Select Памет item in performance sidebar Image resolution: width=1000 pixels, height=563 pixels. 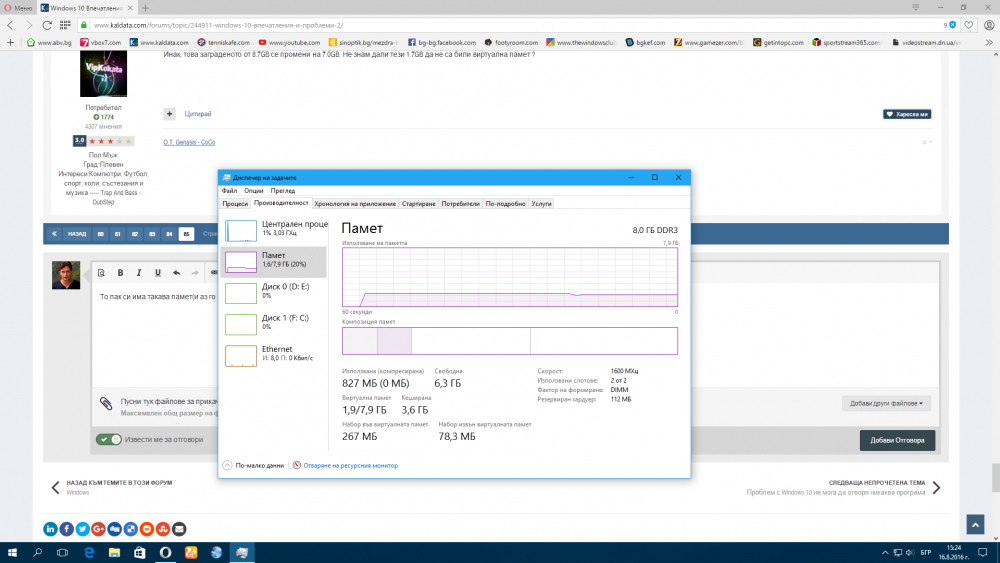[x=275, y=261]
